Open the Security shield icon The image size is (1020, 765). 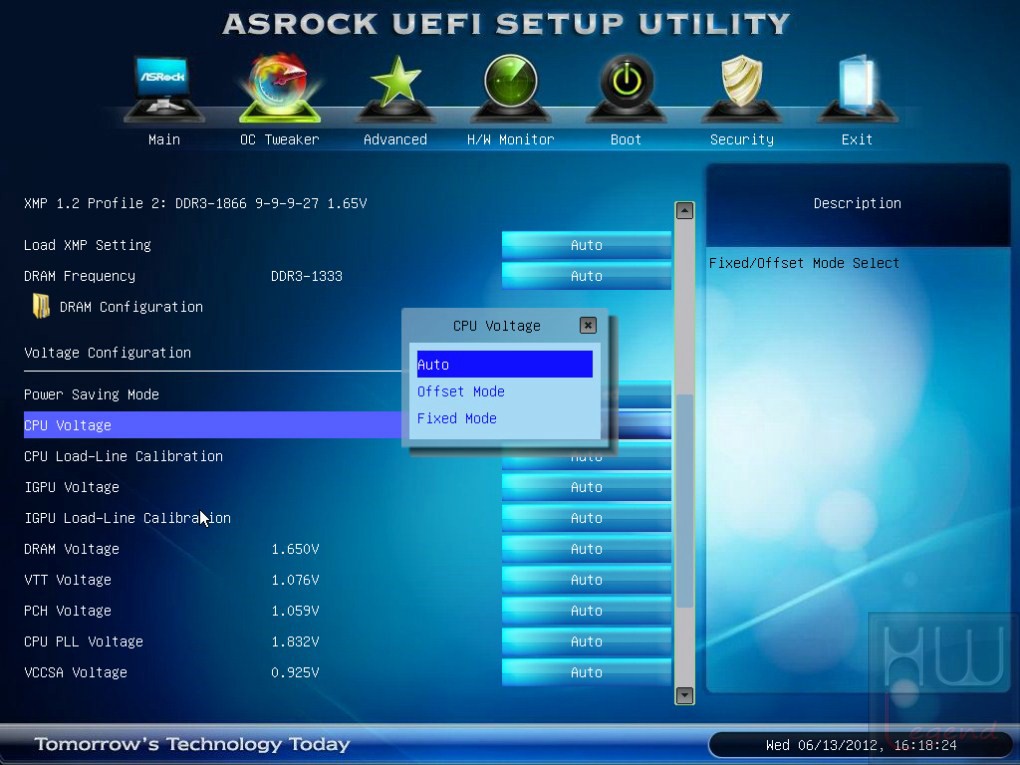(x=742, y=88)
